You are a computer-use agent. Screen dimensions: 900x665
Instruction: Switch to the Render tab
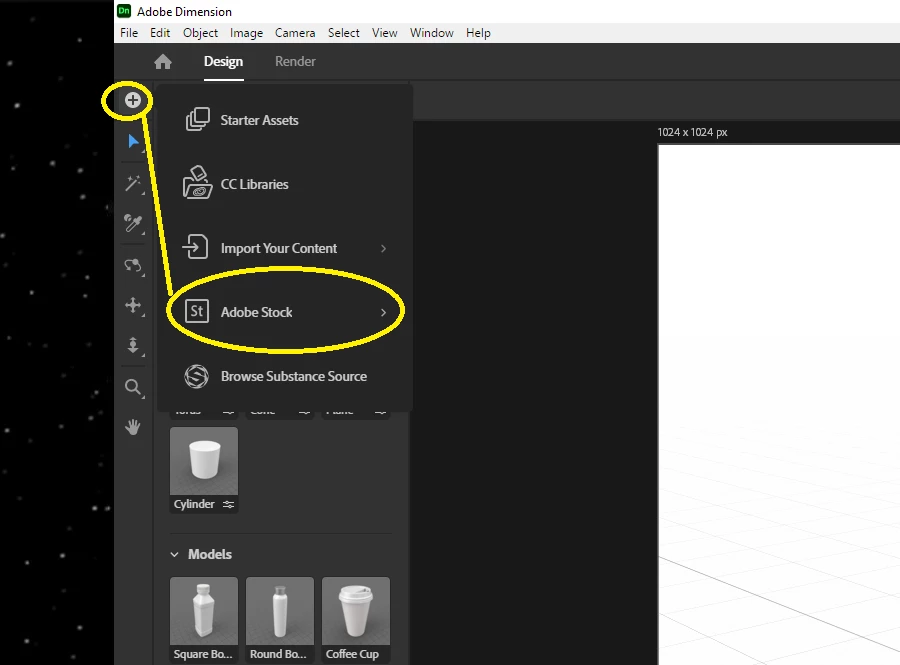click(295, 61)
